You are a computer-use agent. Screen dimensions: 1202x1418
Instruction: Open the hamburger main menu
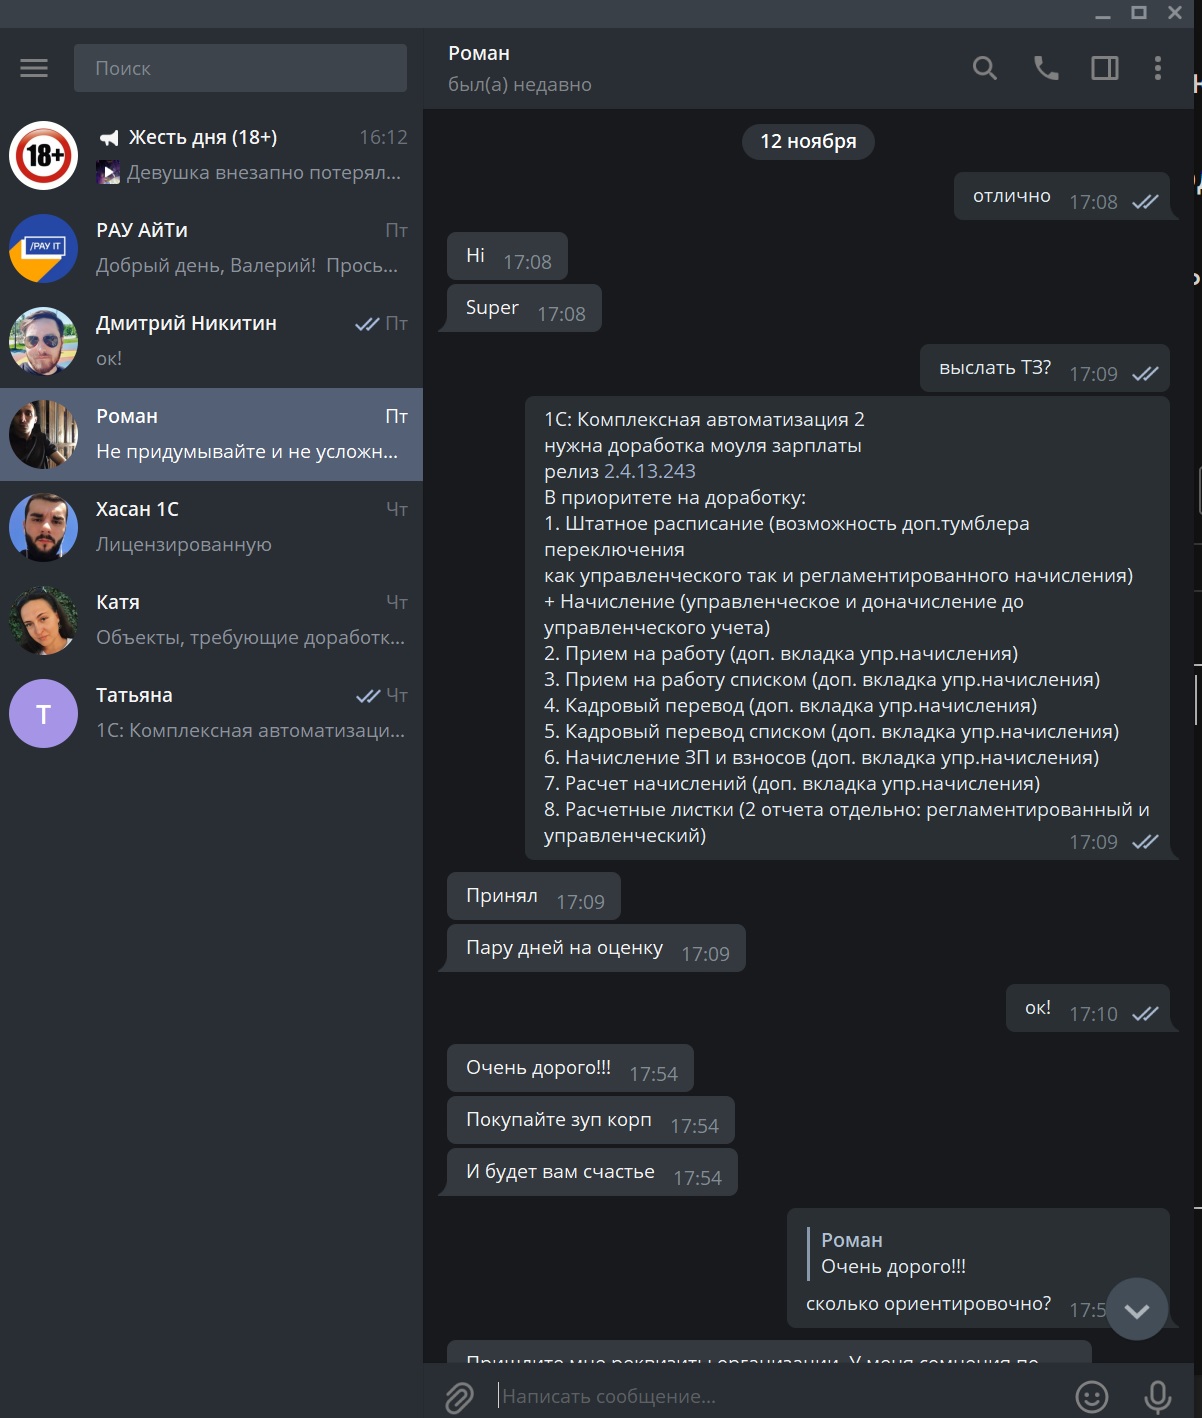tap(34, 68)
